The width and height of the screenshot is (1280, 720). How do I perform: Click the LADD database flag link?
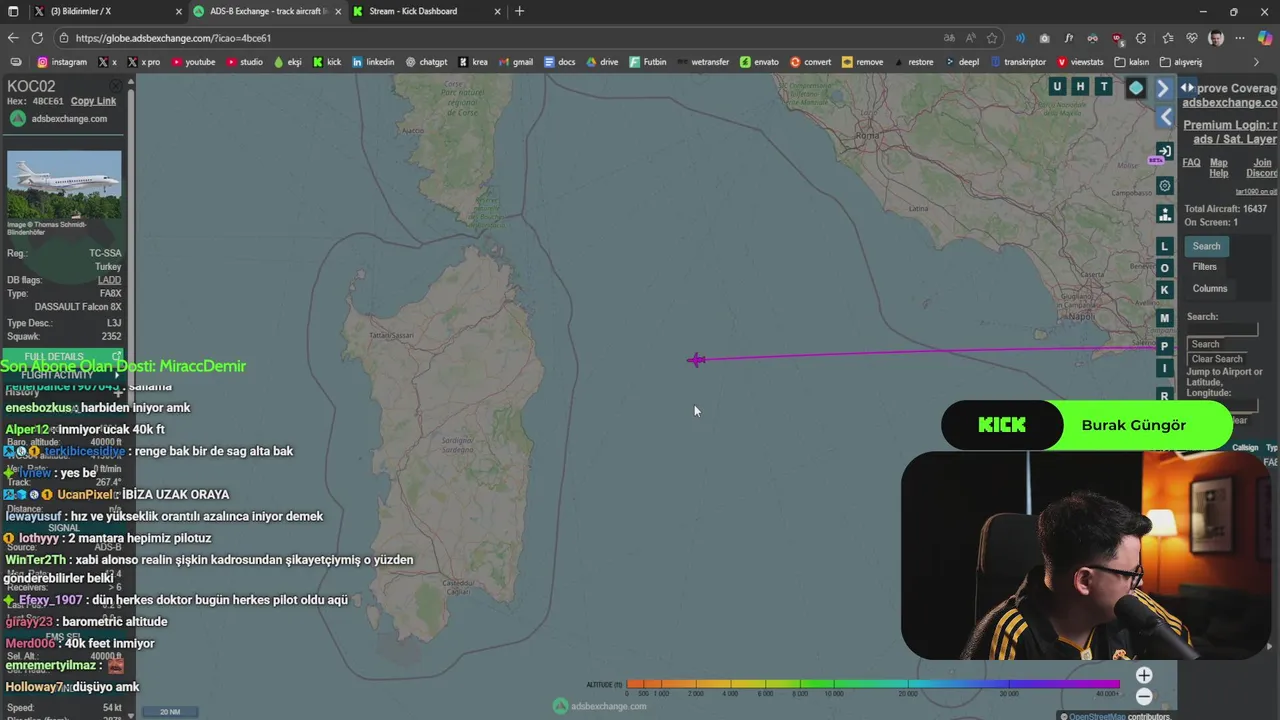click(x=109, y=280)
